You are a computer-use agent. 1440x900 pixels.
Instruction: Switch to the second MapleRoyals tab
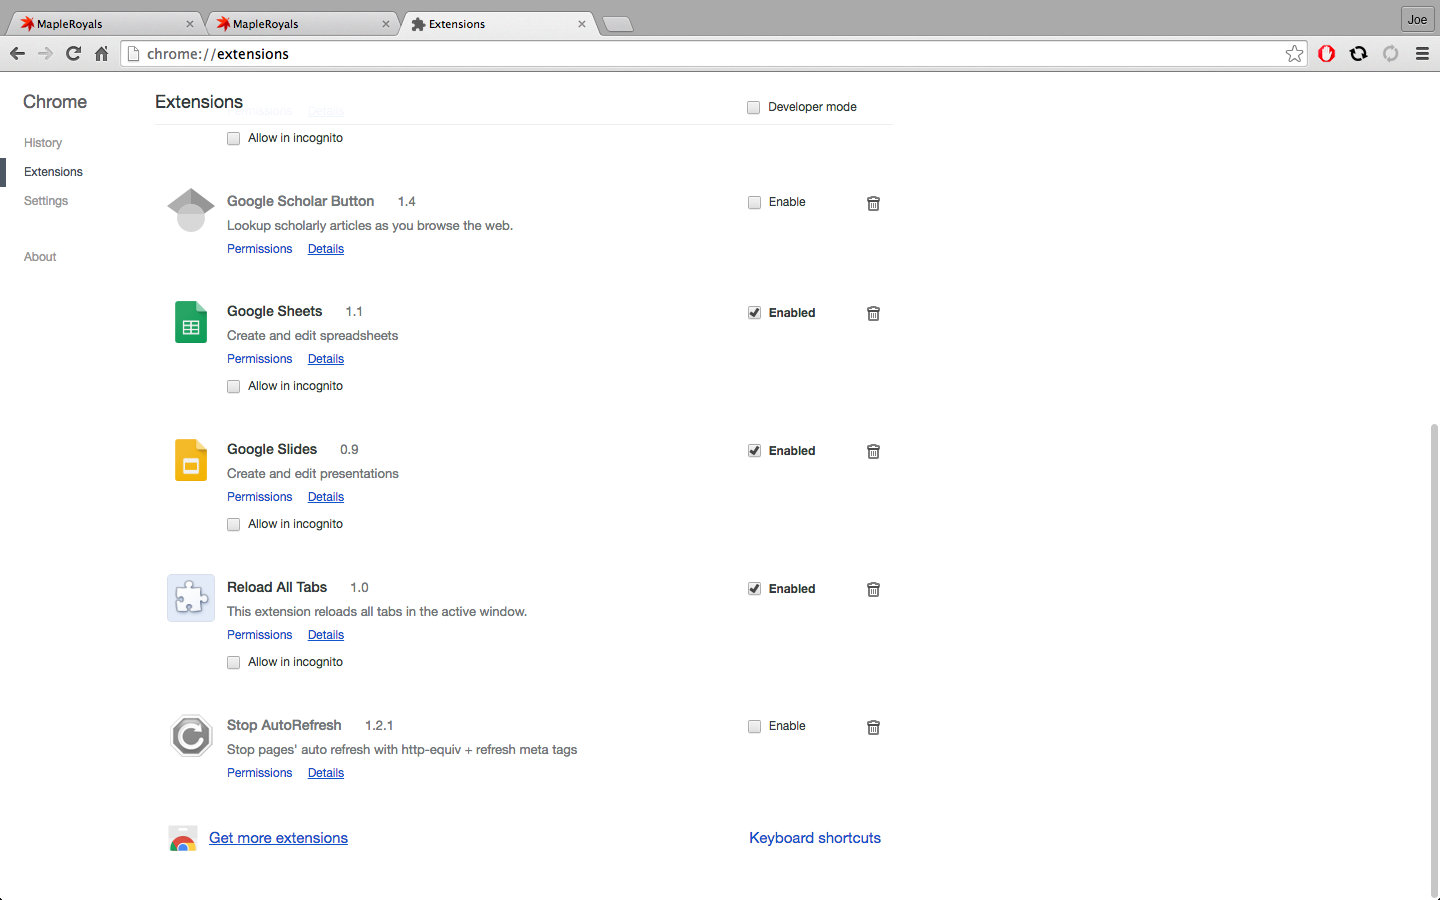(x=300, y=24)
